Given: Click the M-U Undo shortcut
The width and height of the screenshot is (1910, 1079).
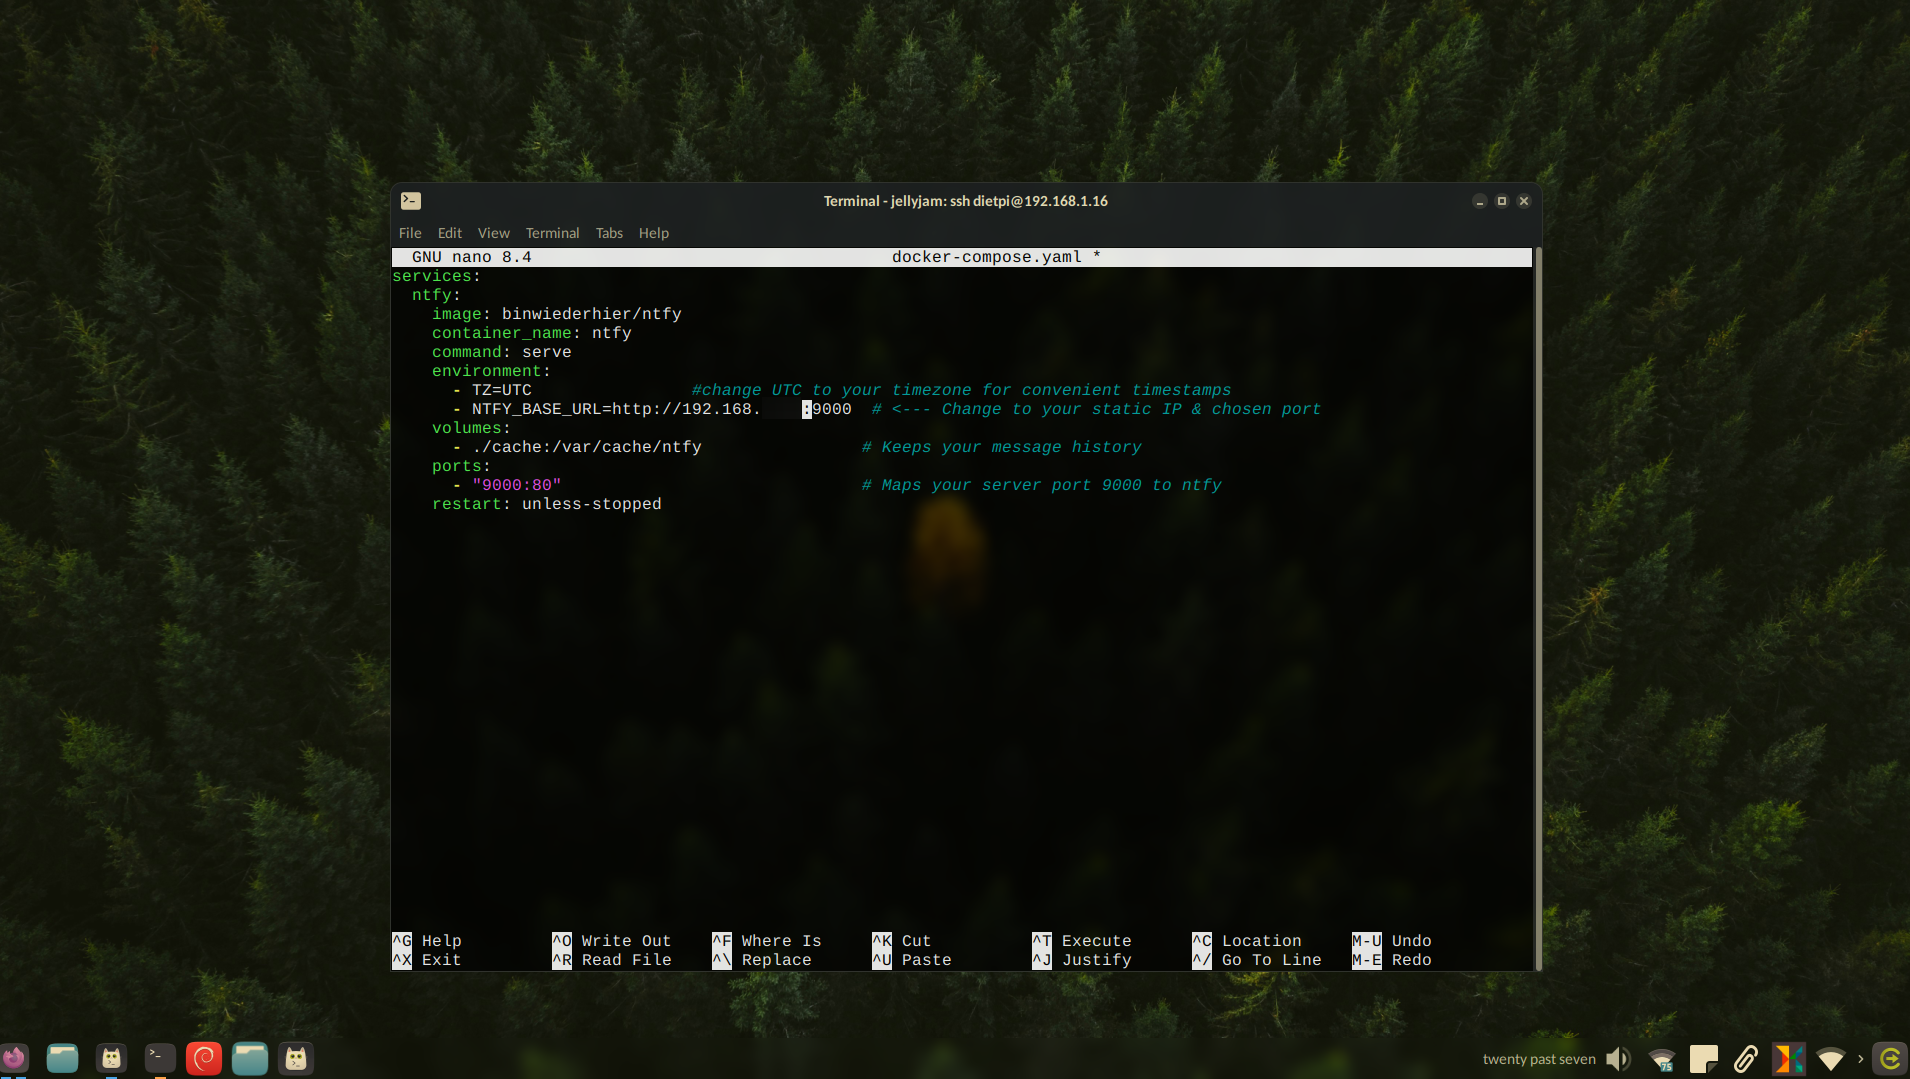Looking at the screenshot, I should [1392, 942].
